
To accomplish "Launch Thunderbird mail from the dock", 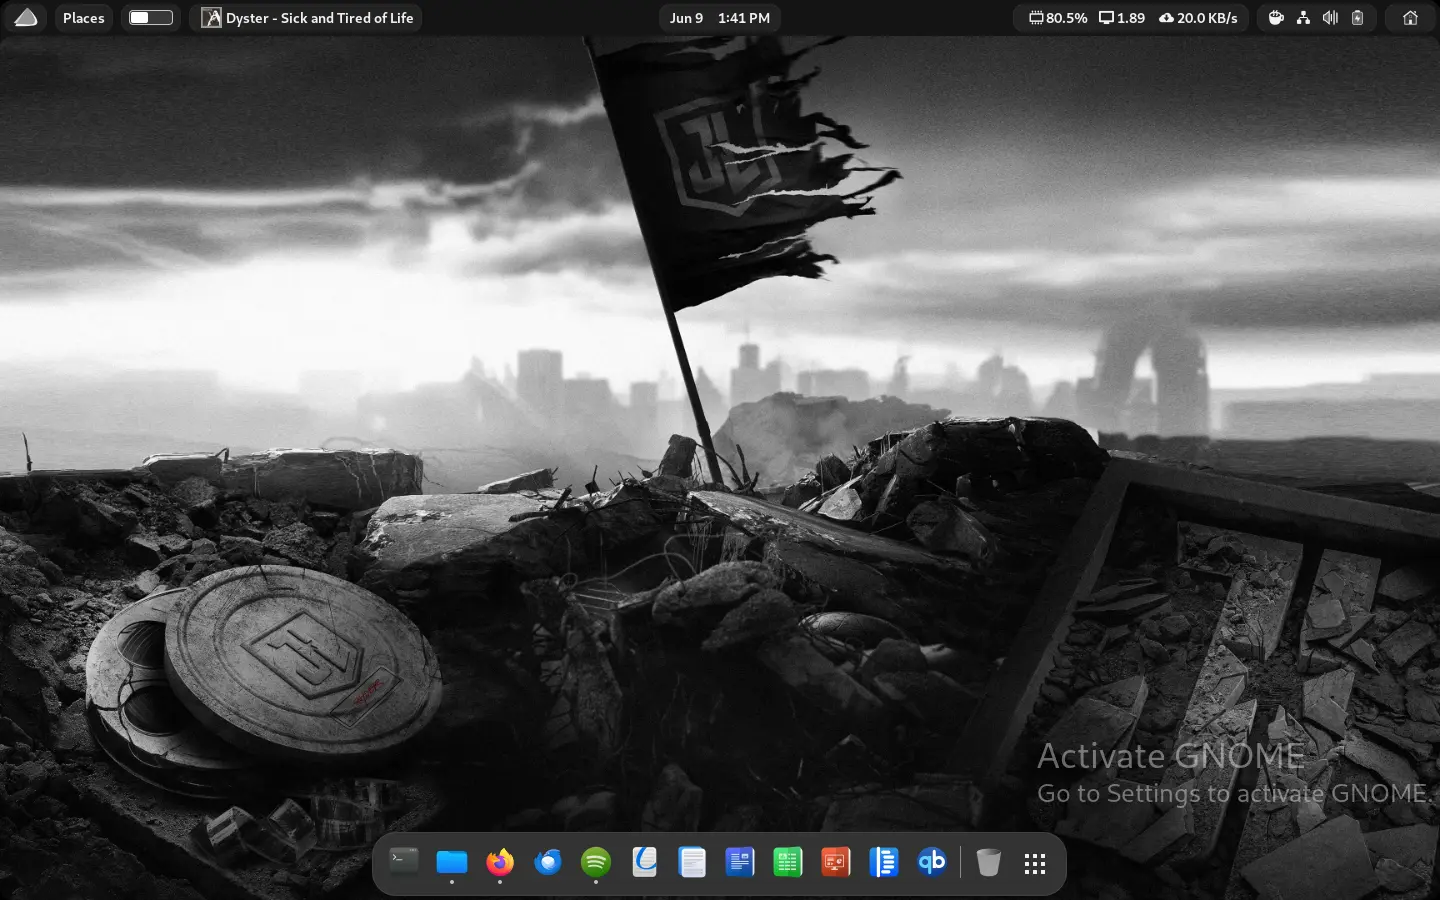I will point(548,862).
